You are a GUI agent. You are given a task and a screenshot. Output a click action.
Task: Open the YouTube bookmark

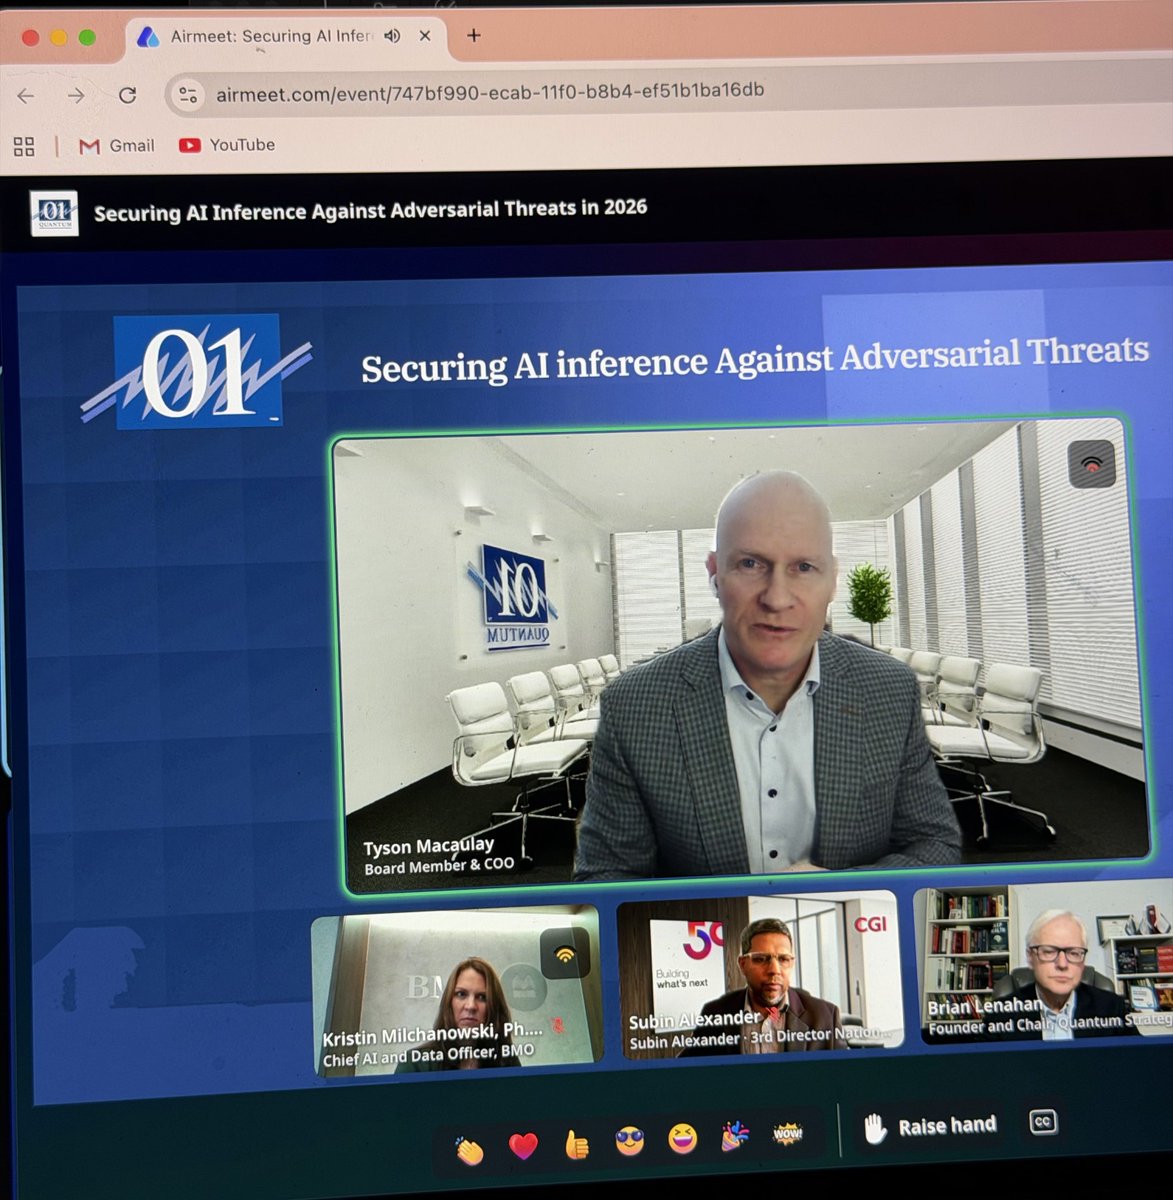[x=227, y=145]
